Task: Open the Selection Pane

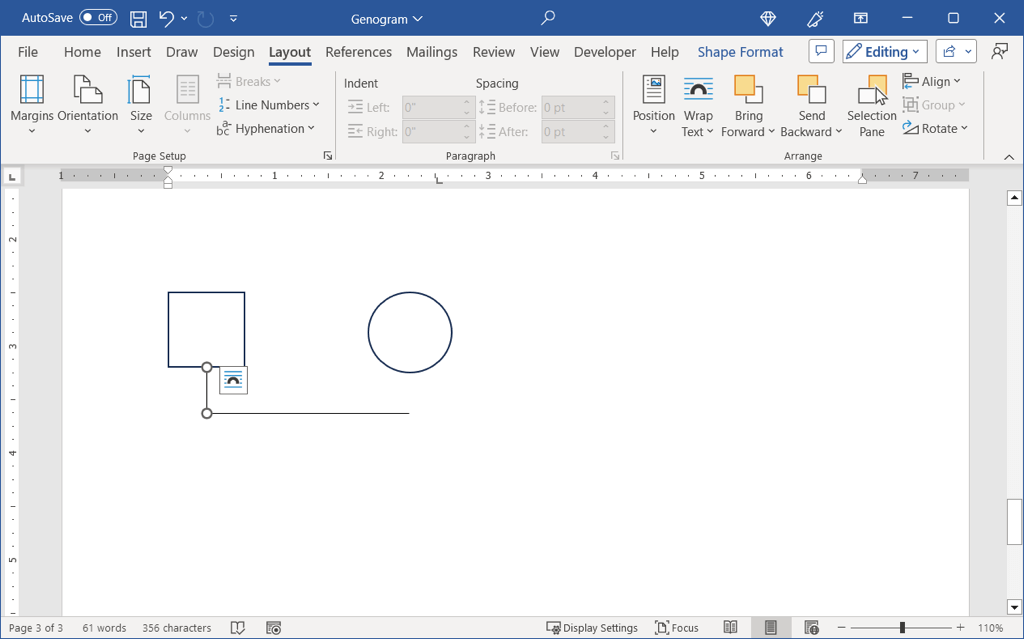Action: click(x=872, y=107)
